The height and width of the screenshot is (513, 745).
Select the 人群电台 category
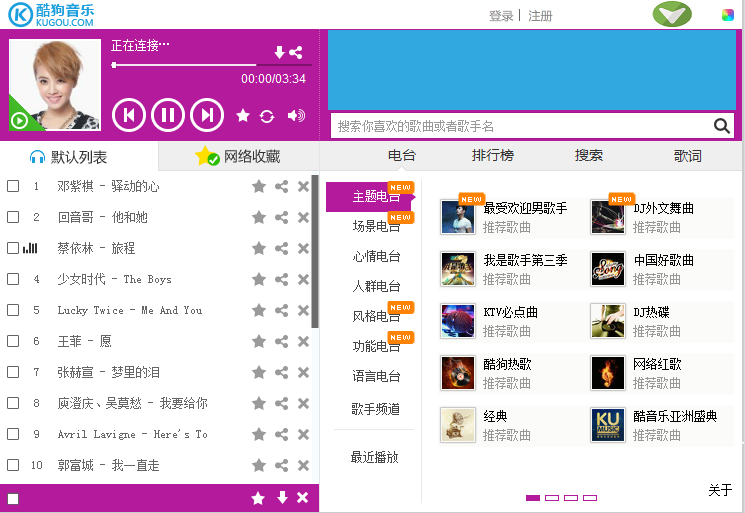coord(376,286)
